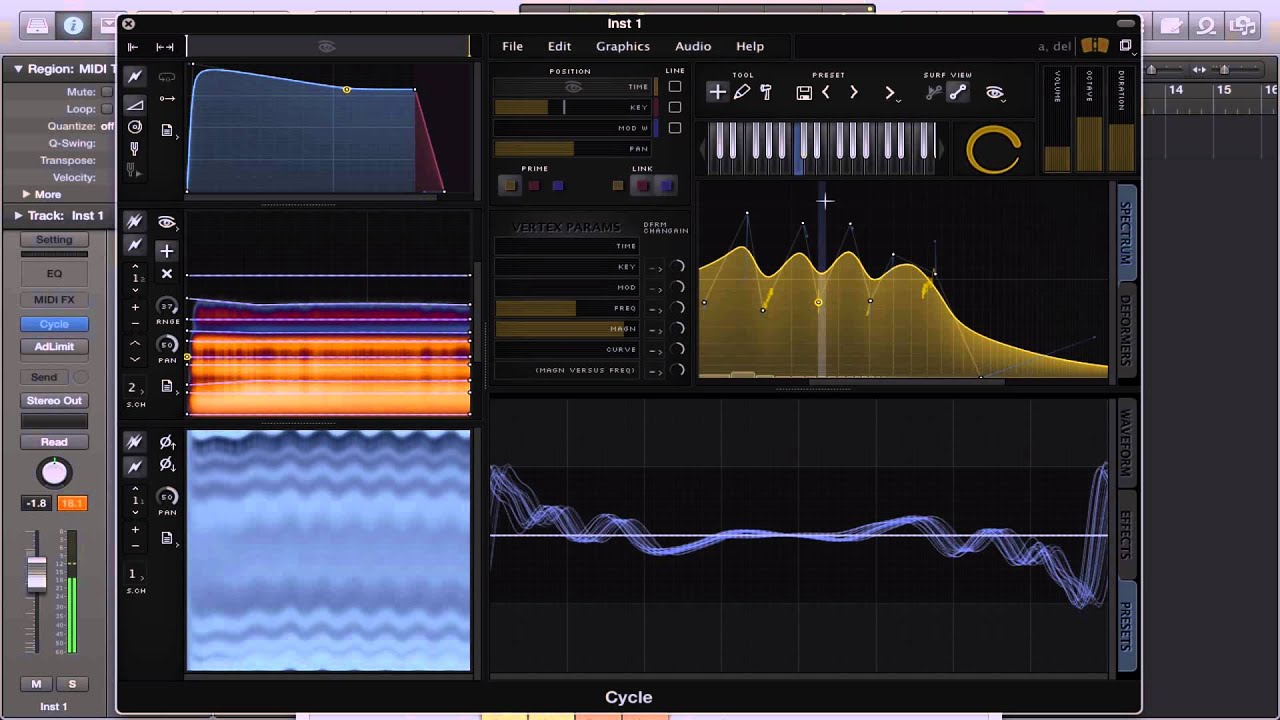Image resolution: width=1280 pixels, height=720 pixels.
Task: Select the connected-points surface view mode
Action: click(x=957, y=92)
